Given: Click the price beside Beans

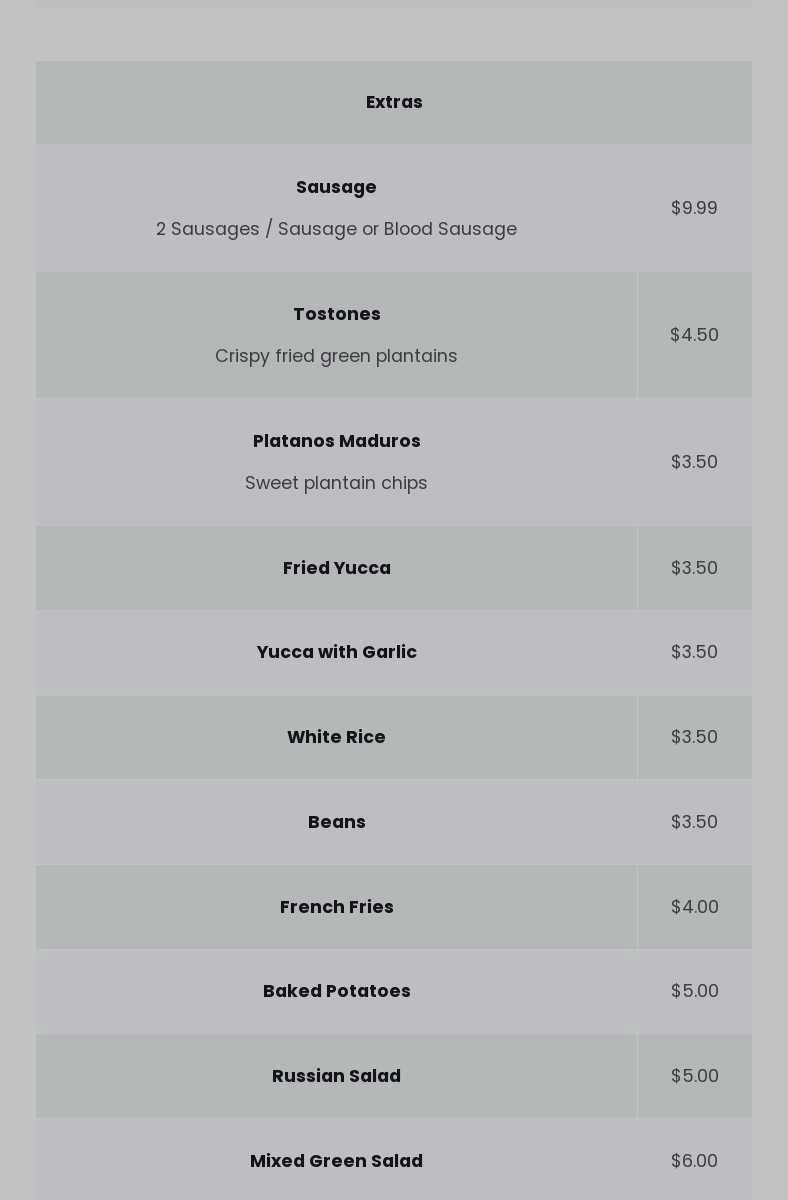Looking at the screenshot, I should click(x=694, y=822).
